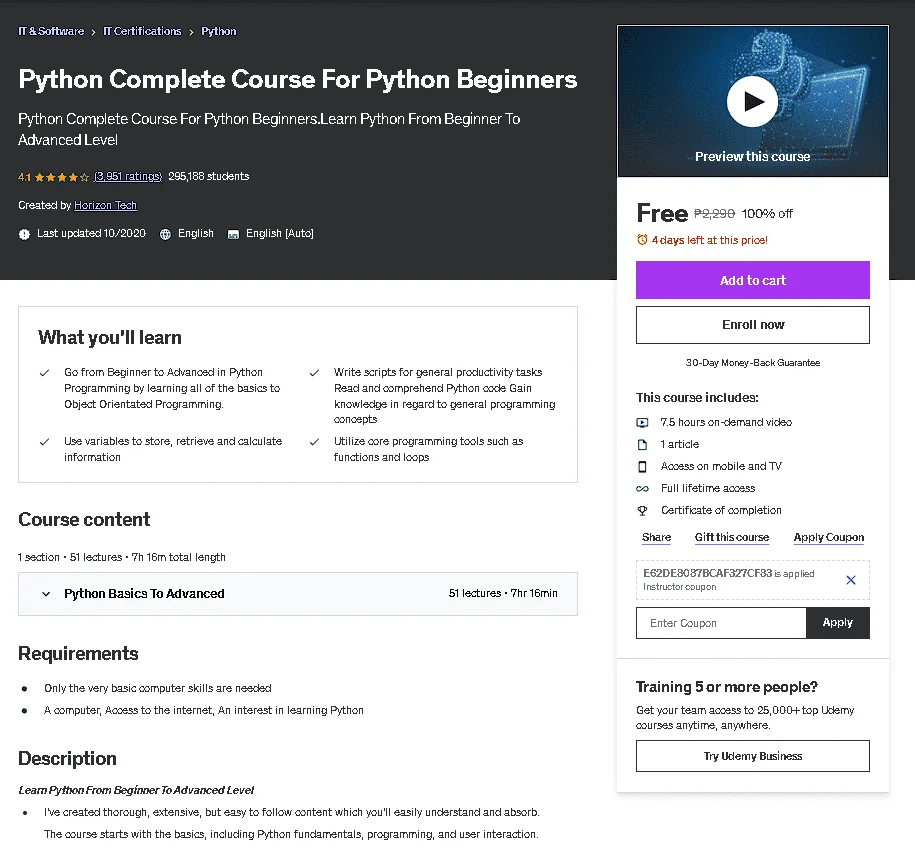Click the alarm clock icon beside days left
The image size is (915, 861).
(642, 240)
